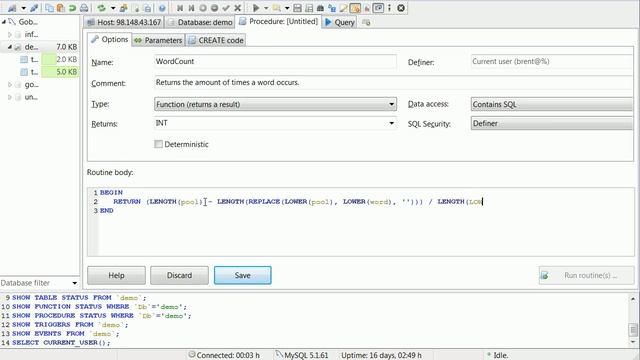Click the green Undo arrow icon
Screen dimensions: 640x360
point(72,8)
